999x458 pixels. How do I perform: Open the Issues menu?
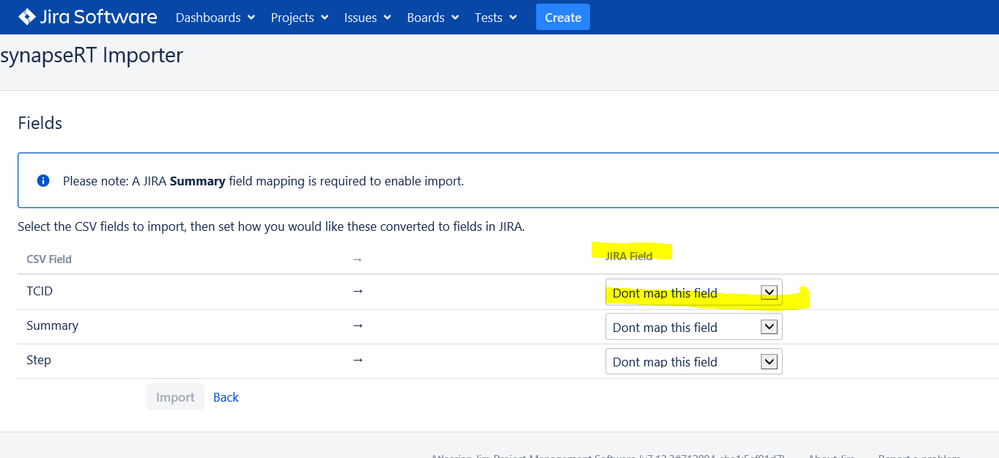click(368, 18)
